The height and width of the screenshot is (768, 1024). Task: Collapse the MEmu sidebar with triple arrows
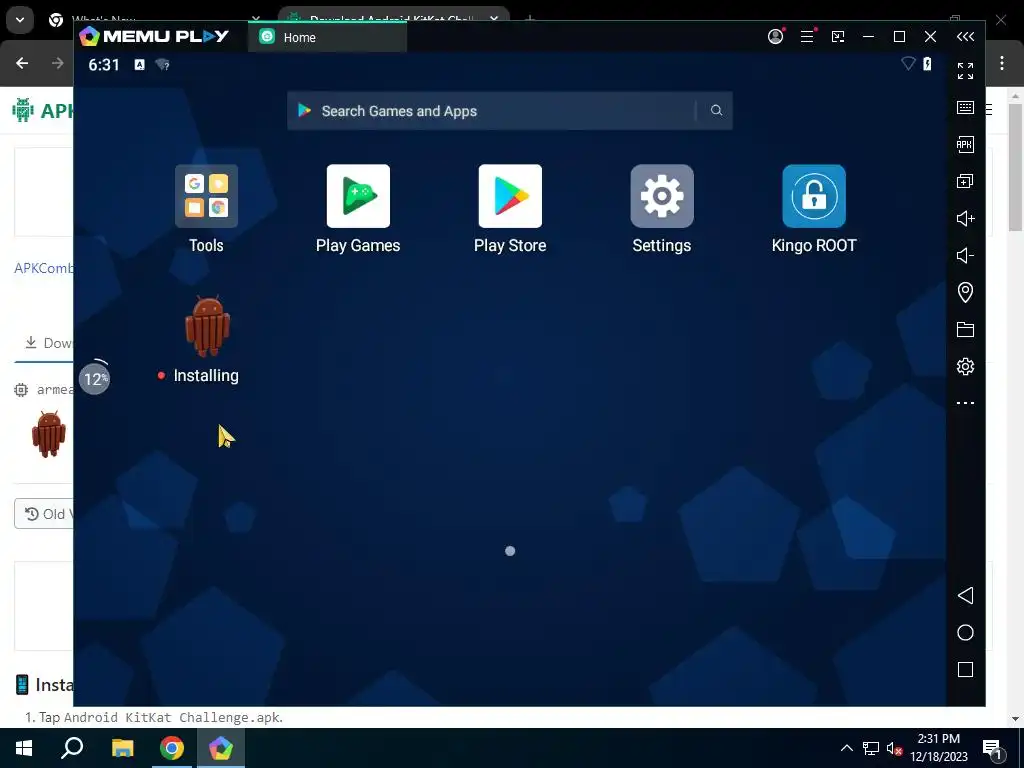pos(965,37)
